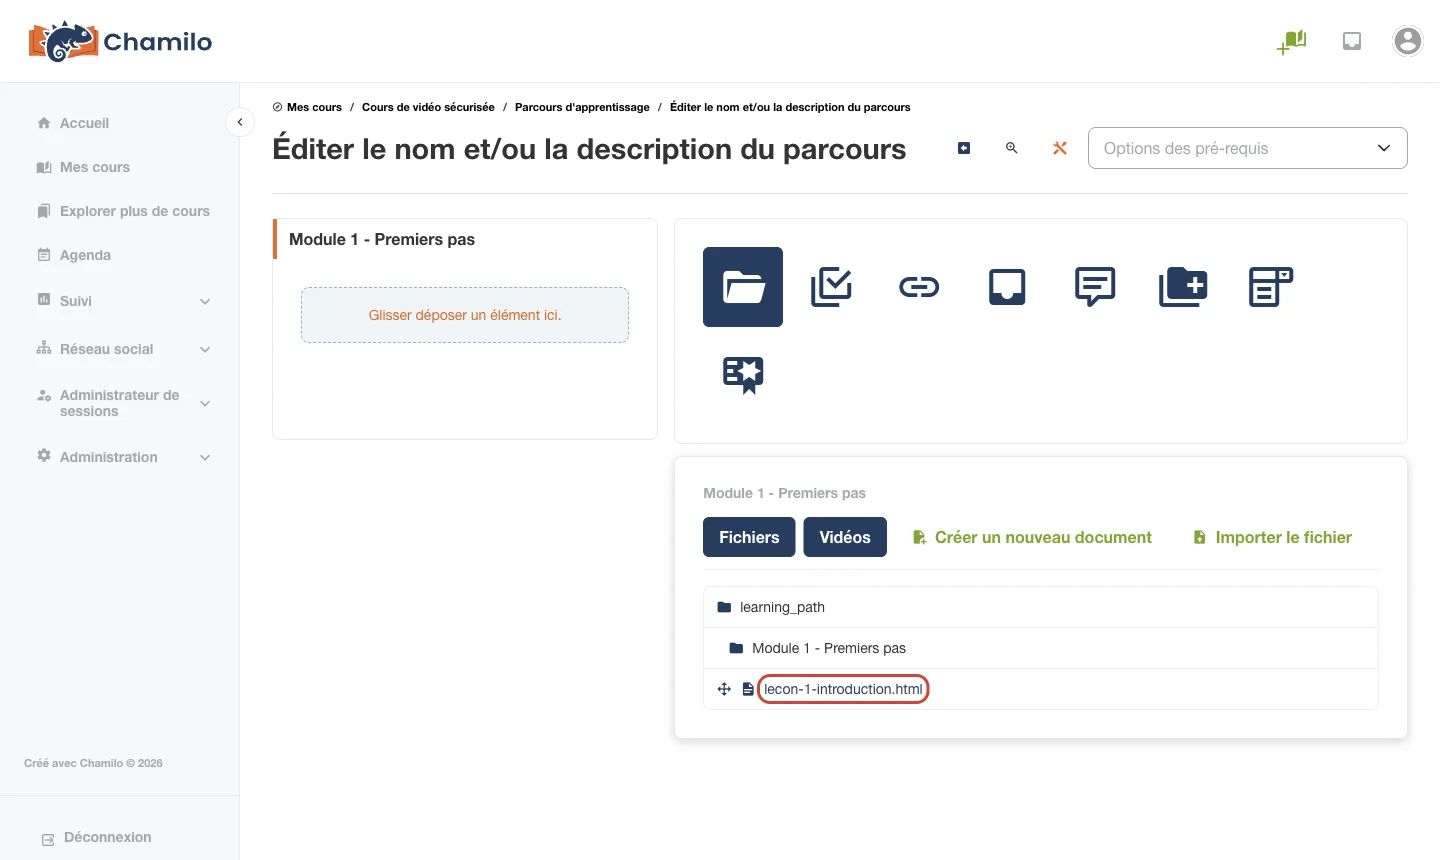This screenshot has height=860, width=1440.
Task: Expand the Réseau social menu
Action: [x=124, y=349]
